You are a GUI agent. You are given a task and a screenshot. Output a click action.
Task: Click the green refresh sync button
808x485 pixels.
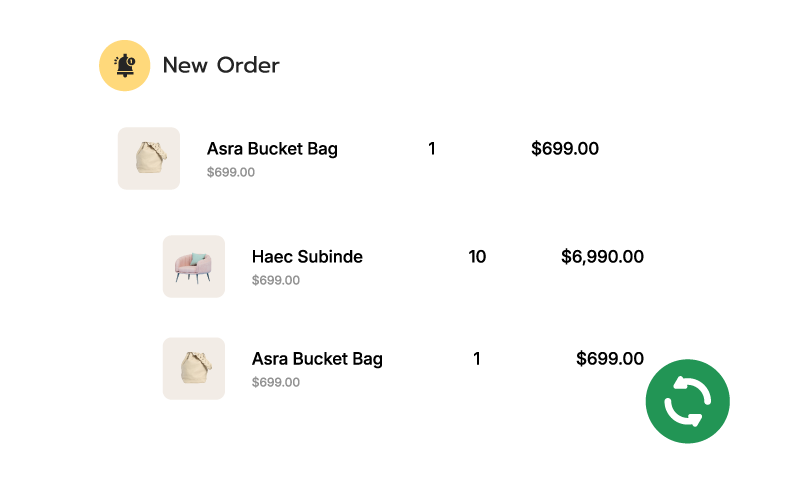click(x=687, y=401)
